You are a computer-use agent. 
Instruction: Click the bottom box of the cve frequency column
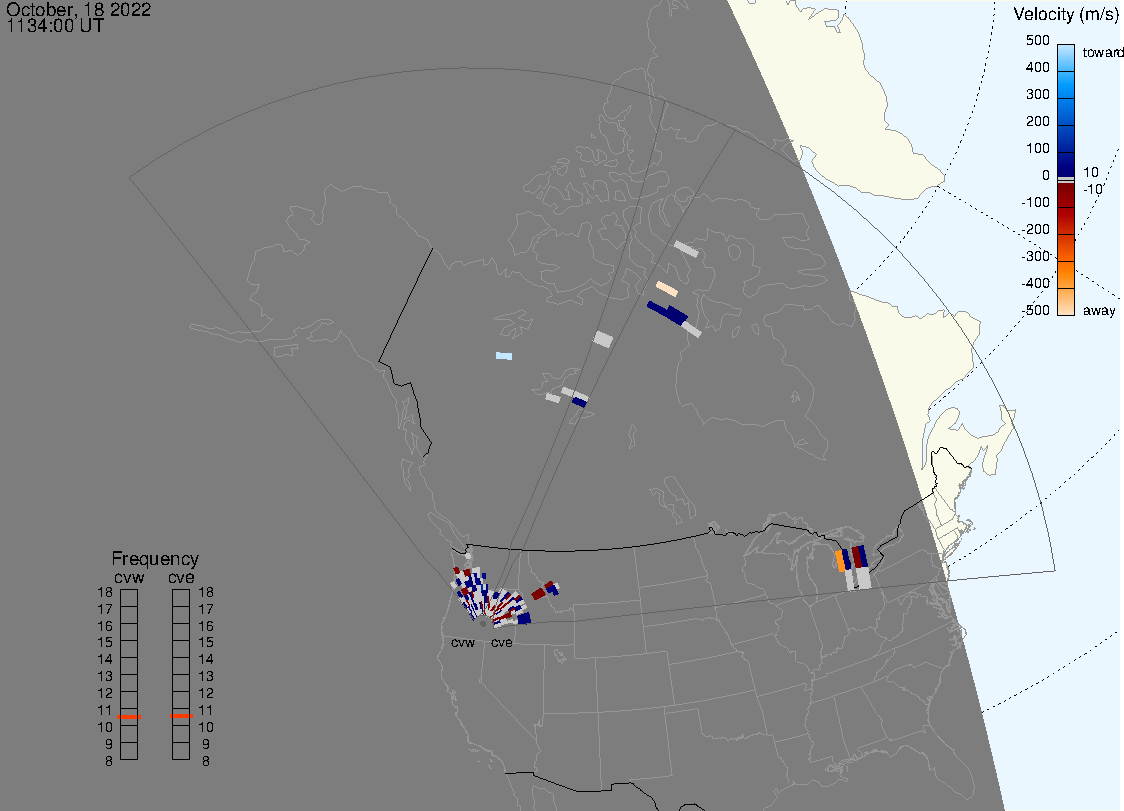coord(181,751)
